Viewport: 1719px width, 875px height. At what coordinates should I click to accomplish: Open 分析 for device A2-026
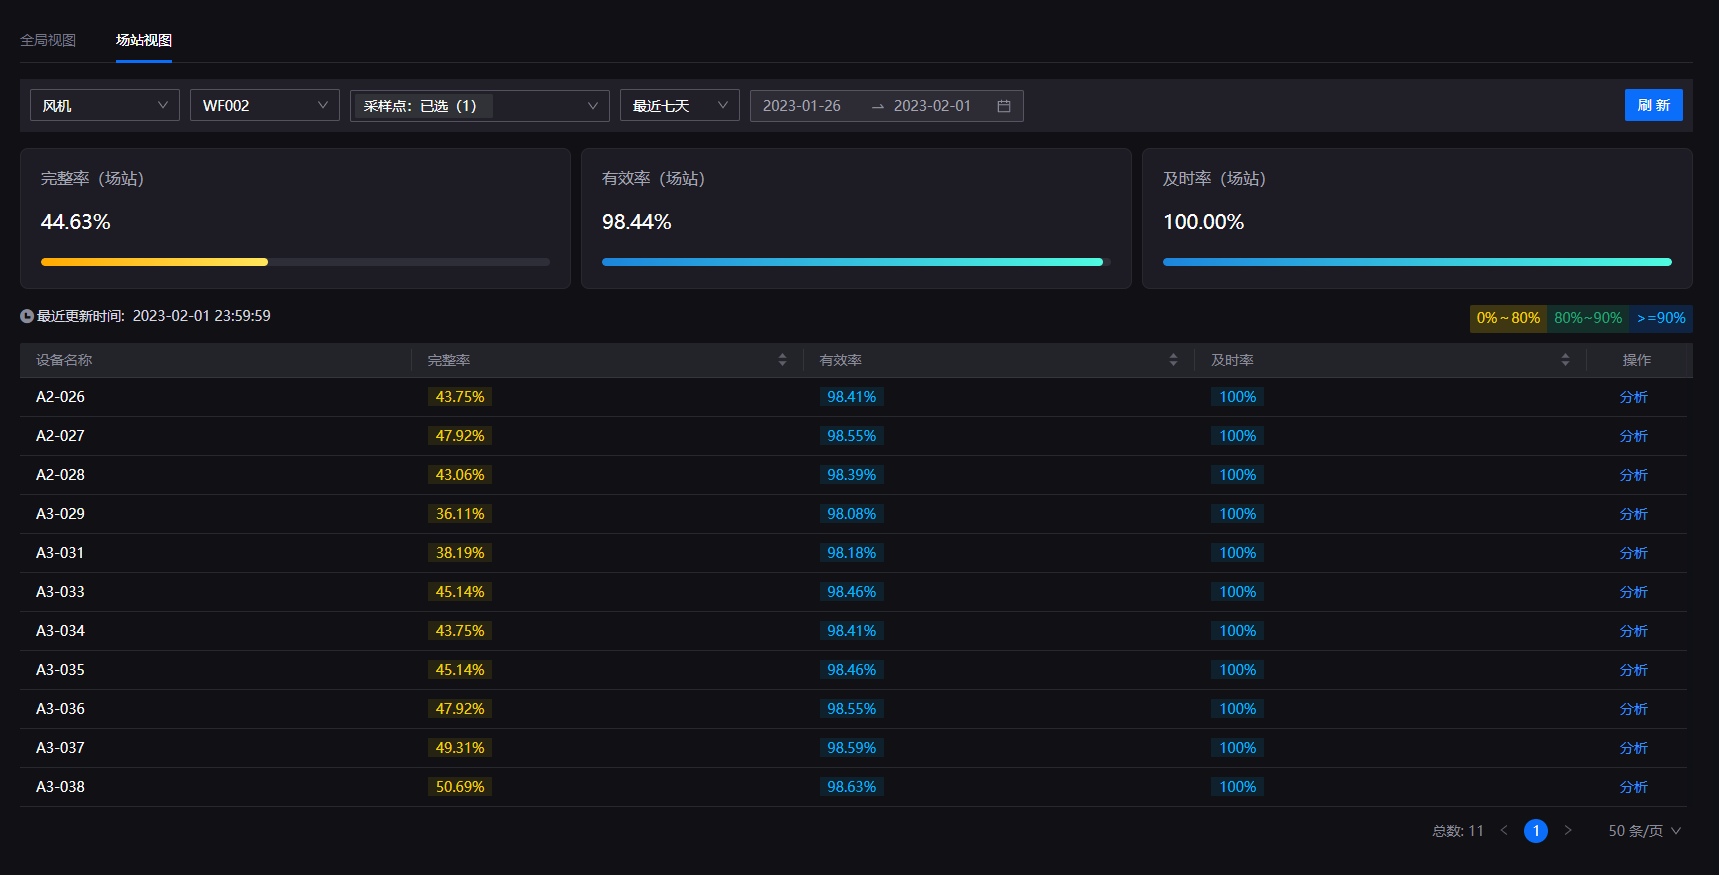[1633, 397]
